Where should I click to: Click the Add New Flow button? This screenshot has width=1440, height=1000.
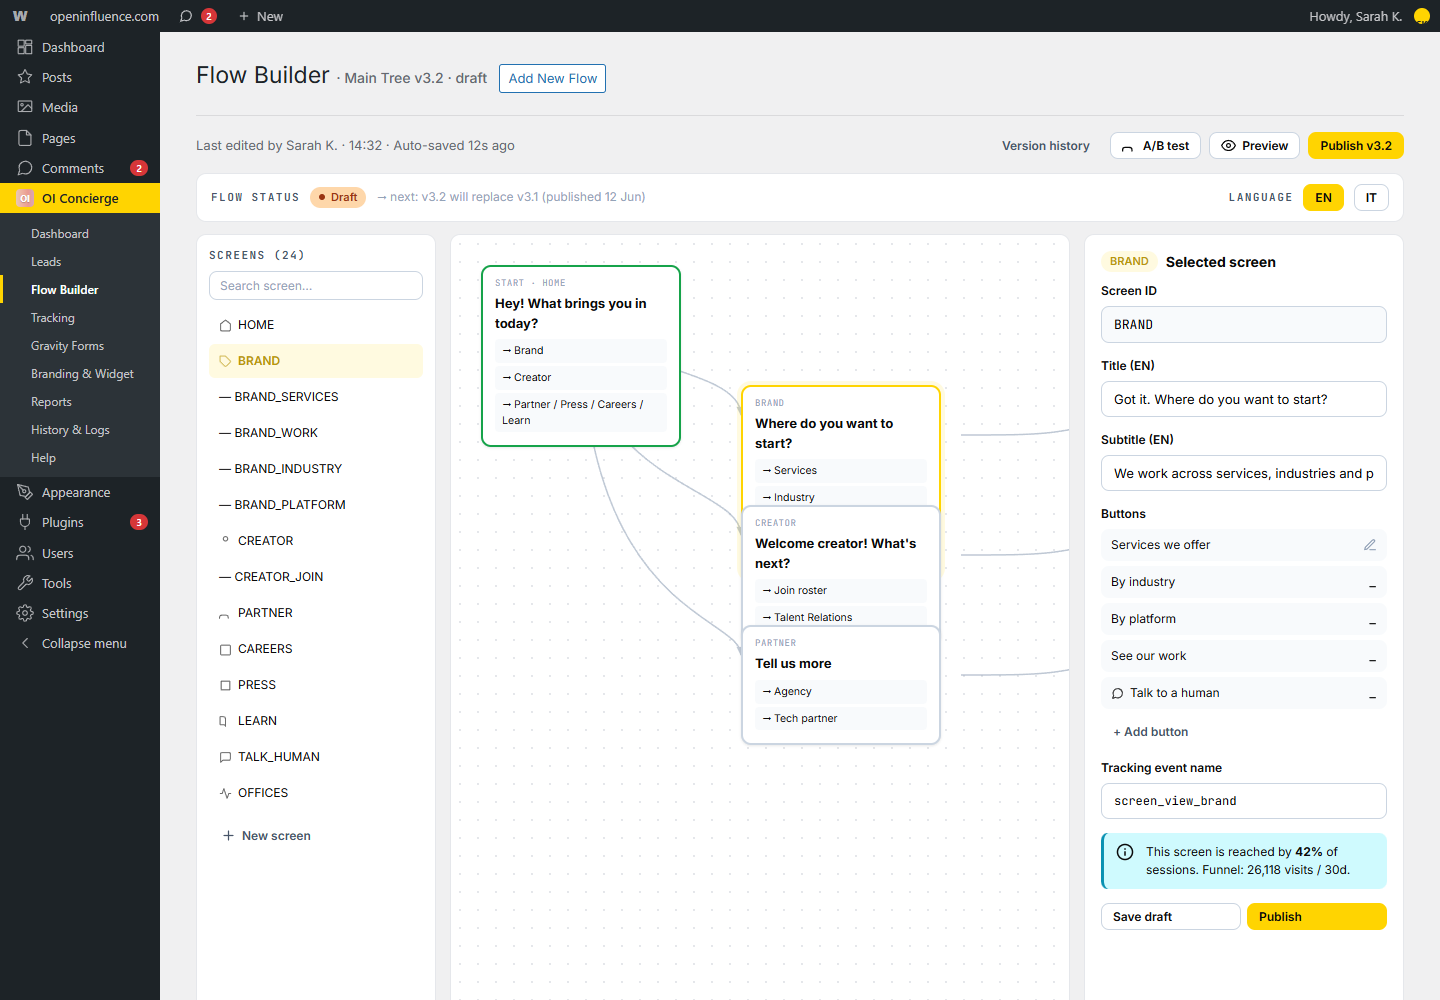tap(552, 78)
